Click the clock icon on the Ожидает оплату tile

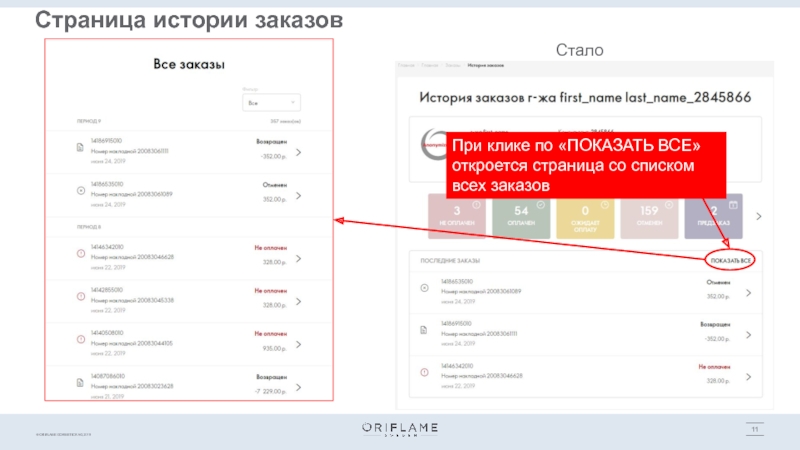click(x=605, y=205)
